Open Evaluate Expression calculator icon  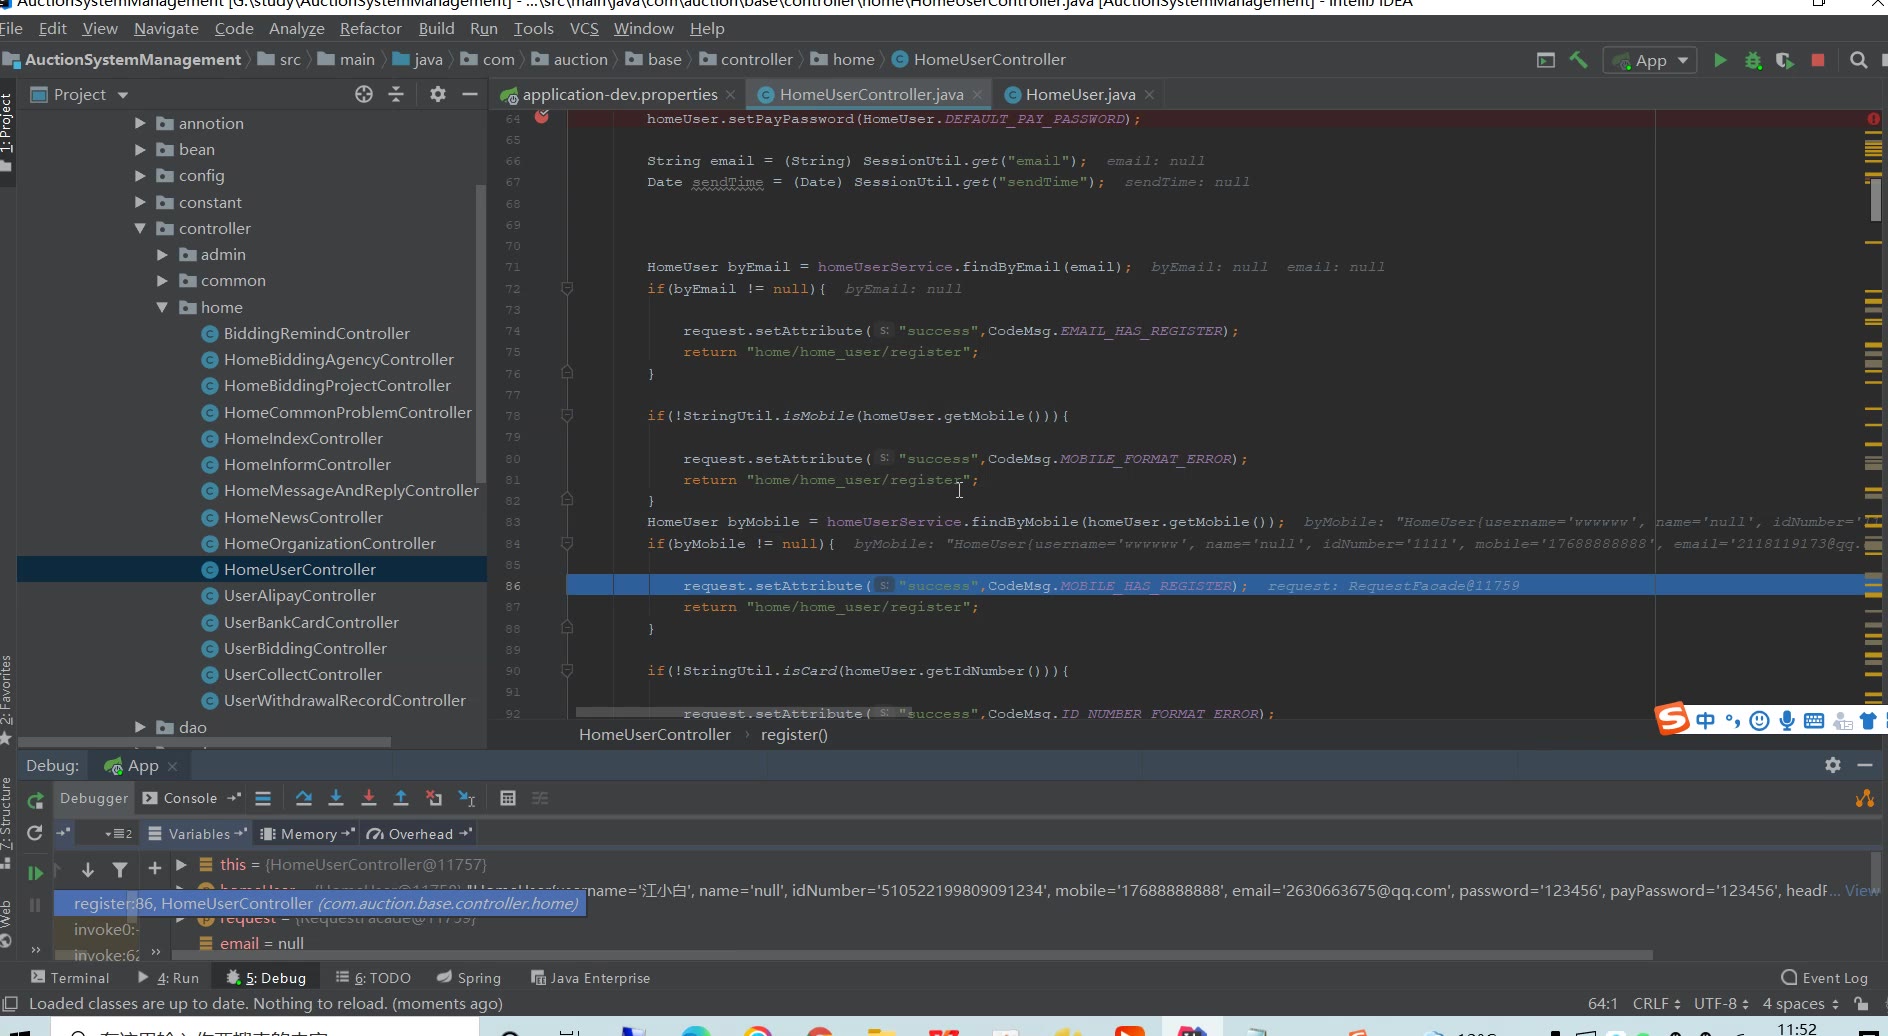coord(508,798)
